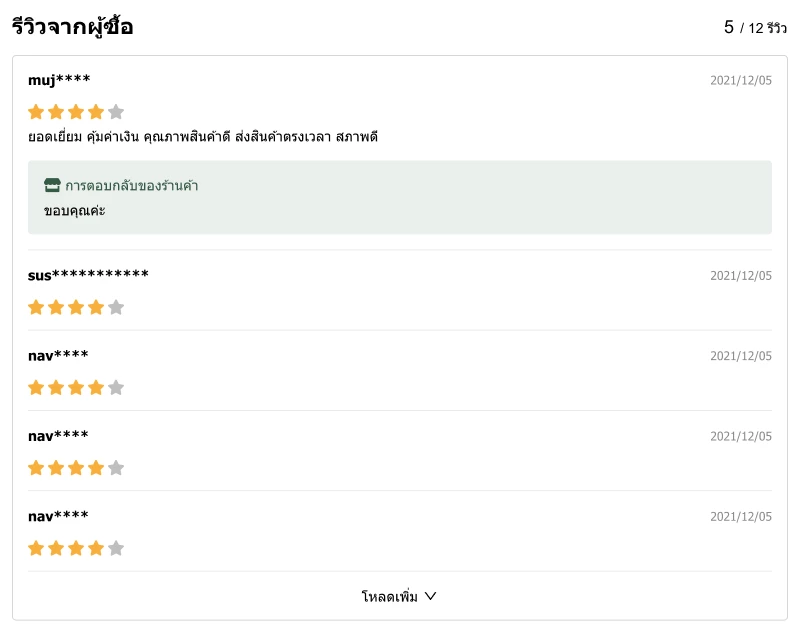Click the fourth orange star in the first nav**** review
800x633 pixels.
(96, 387)
